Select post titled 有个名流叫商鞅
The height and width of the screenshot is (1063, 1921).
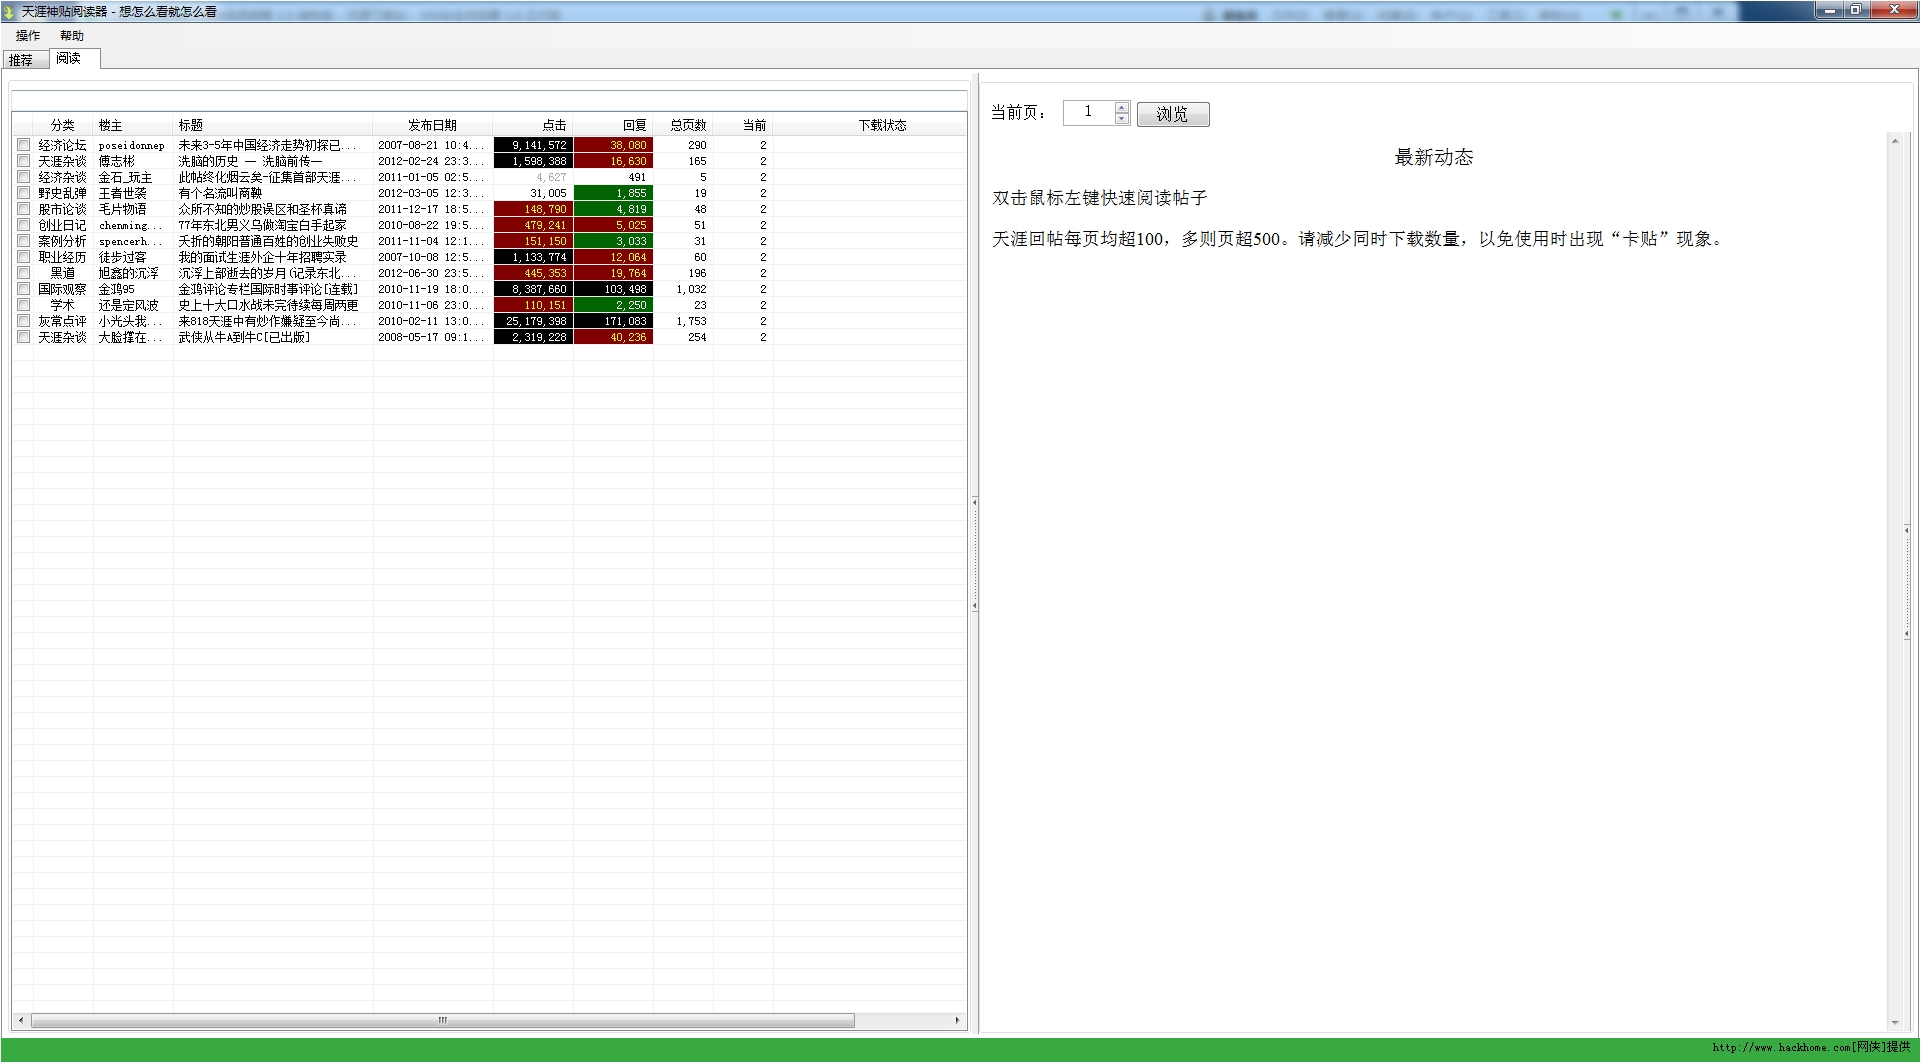pyautogui.click(x=220, y=193)
